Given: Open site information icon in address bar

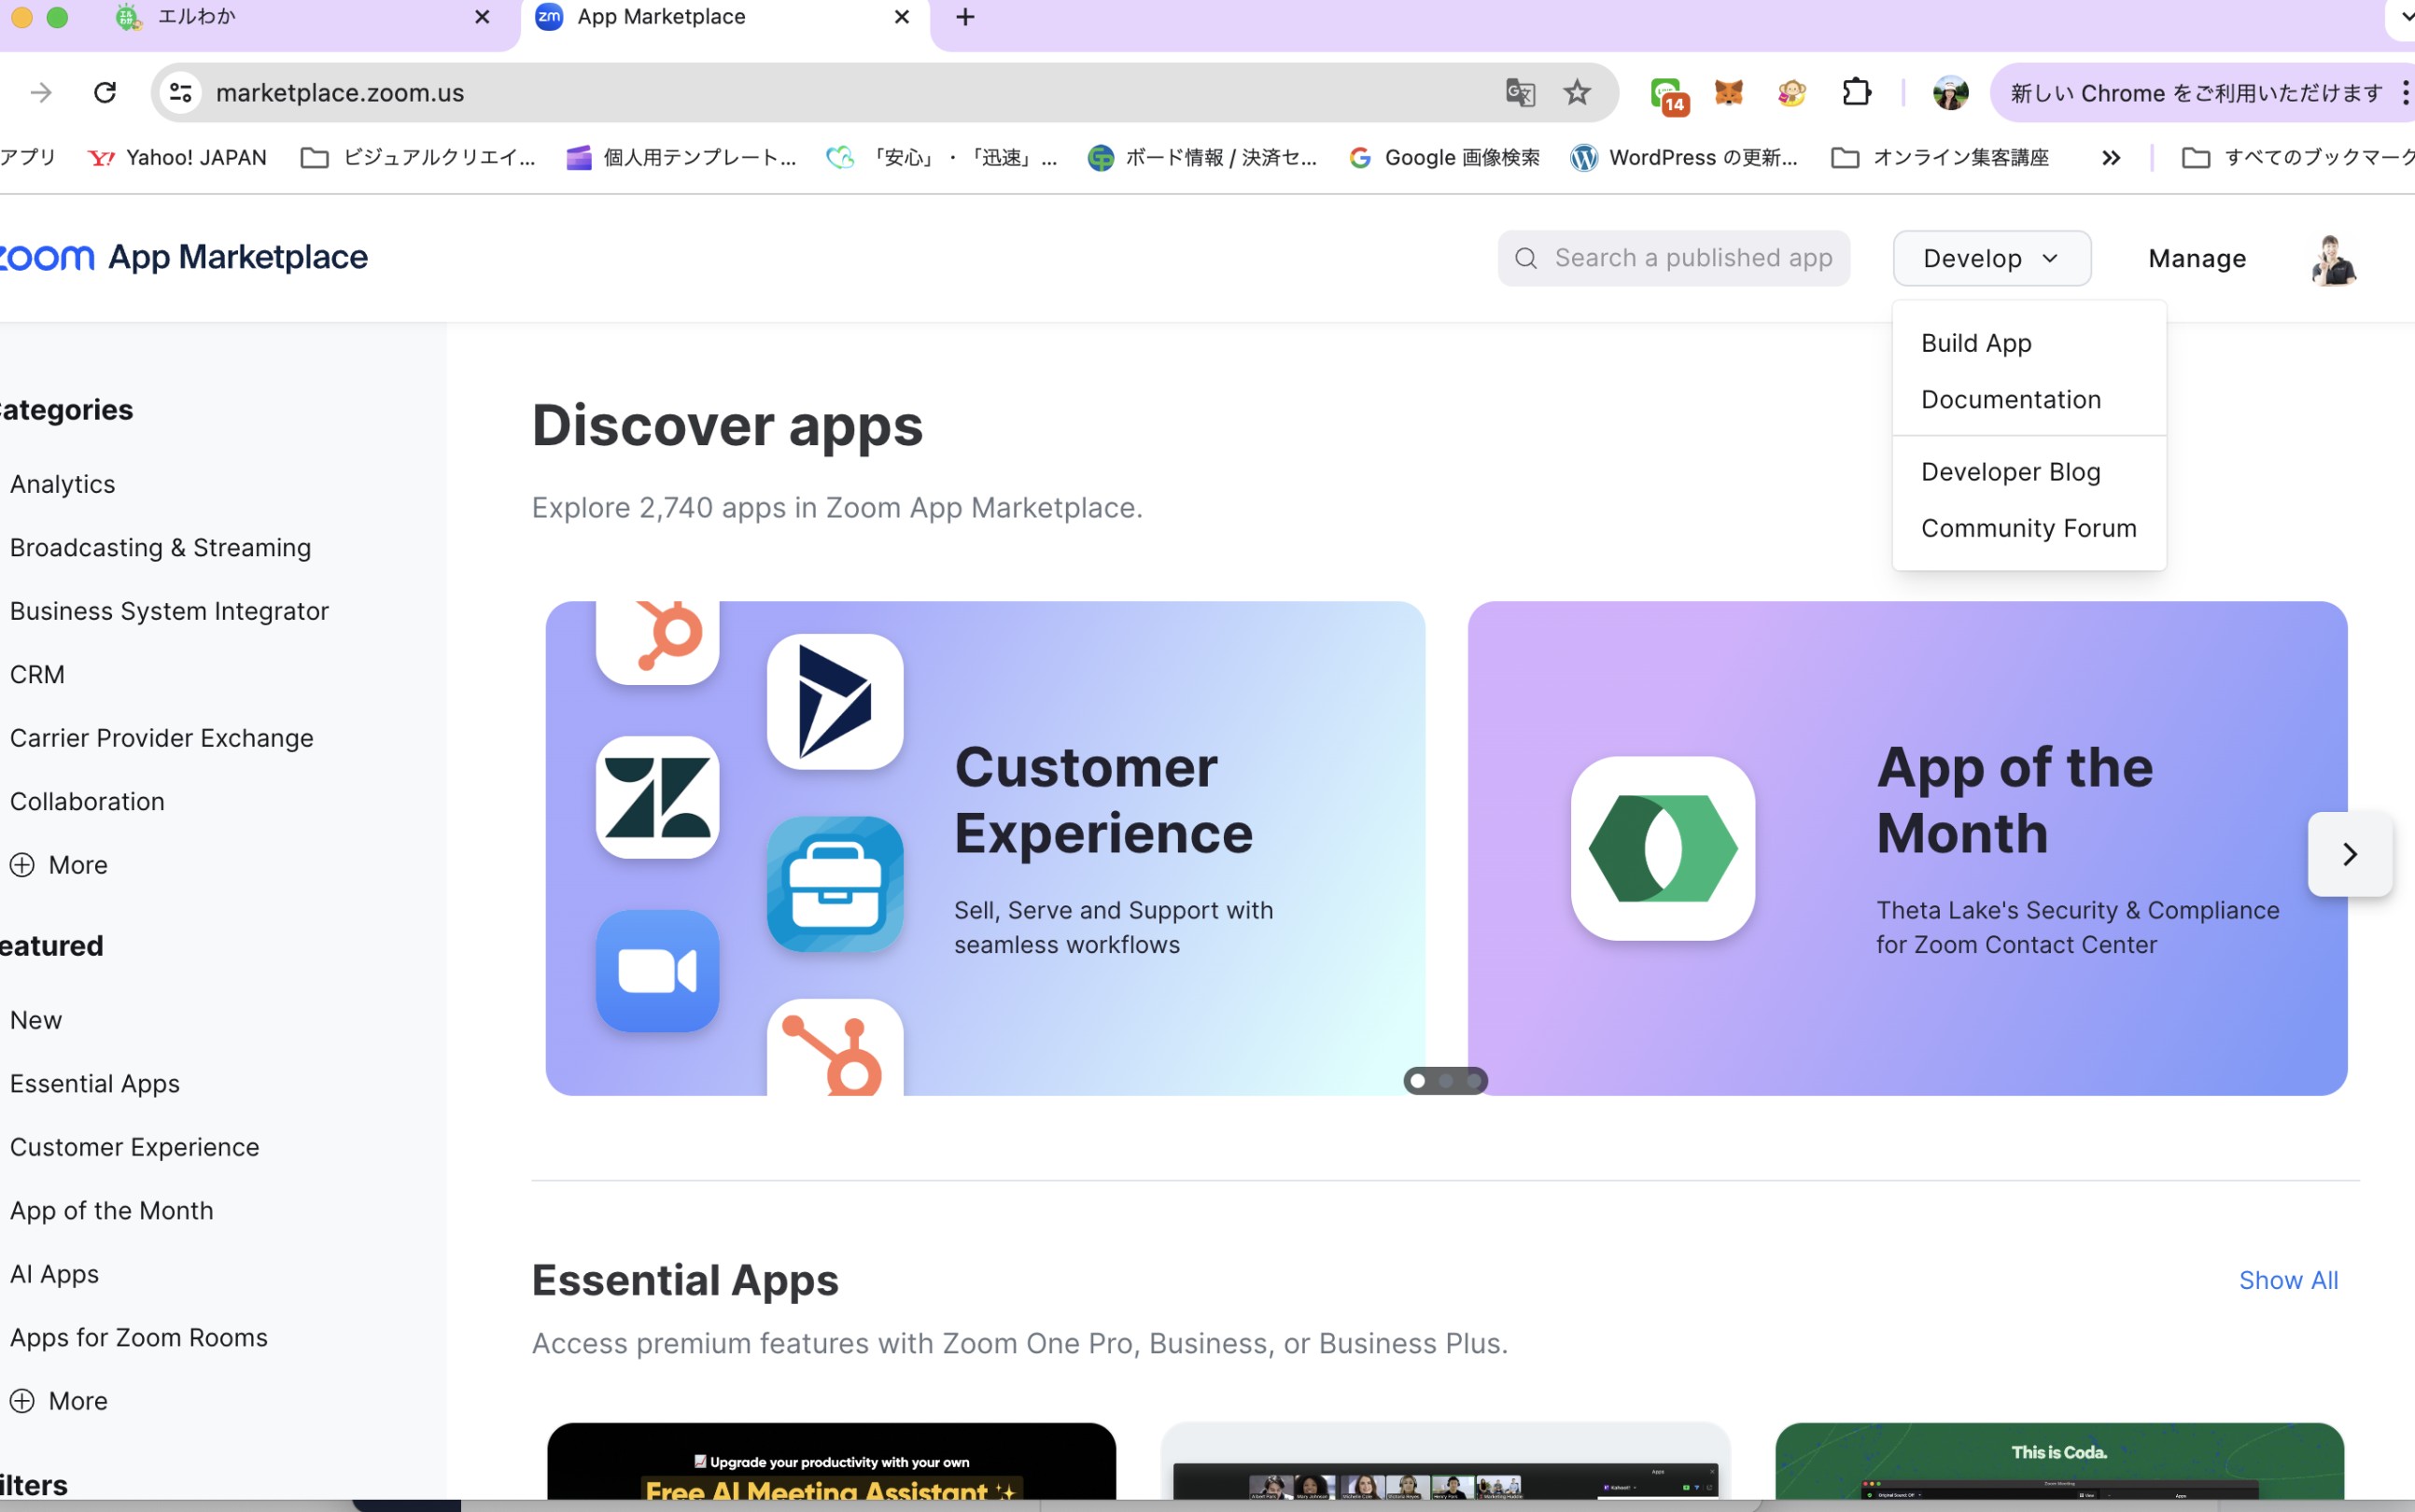Looking at the screenshot, I should pos(180,93).
